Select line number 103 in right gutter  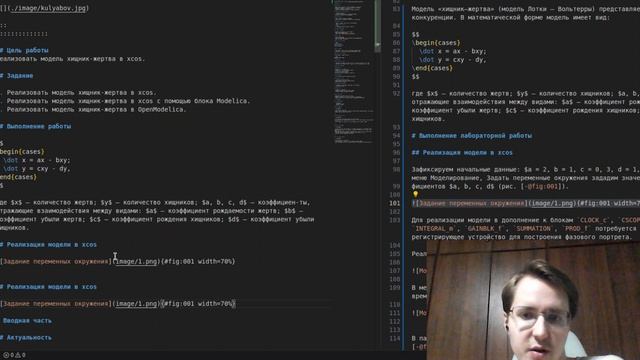tap(395, 220)
